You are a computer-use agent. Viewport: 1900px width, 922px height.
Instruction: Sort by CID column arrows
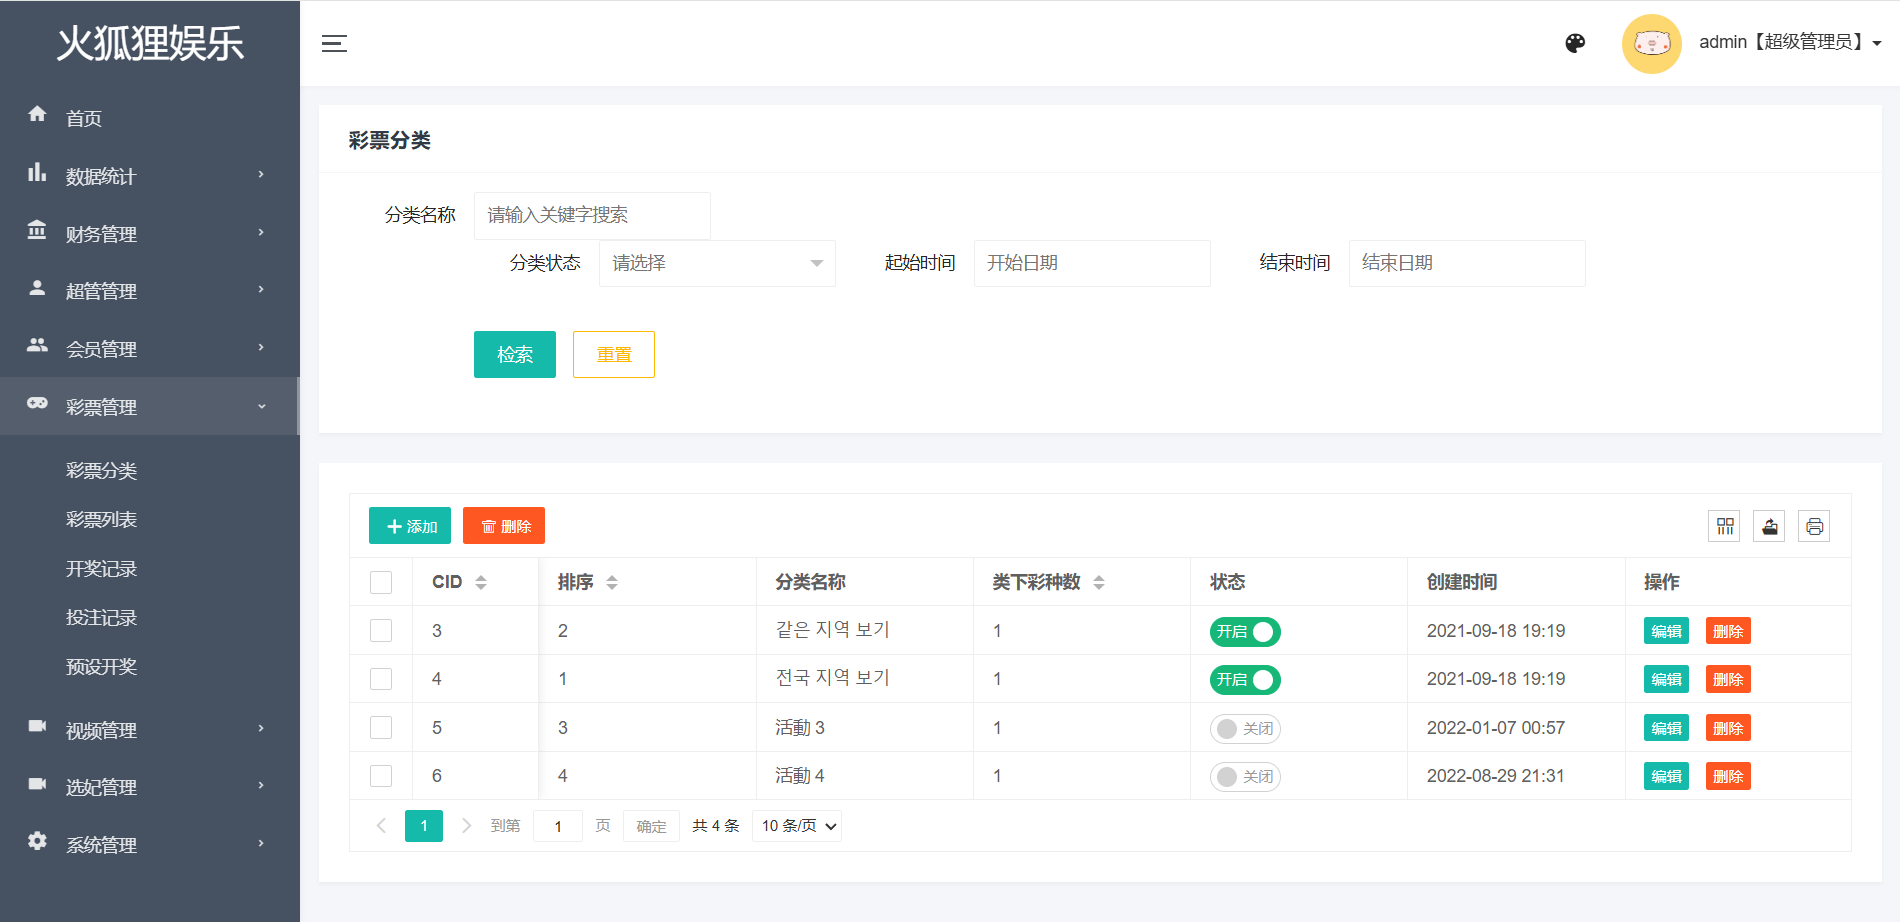point(481,582)
